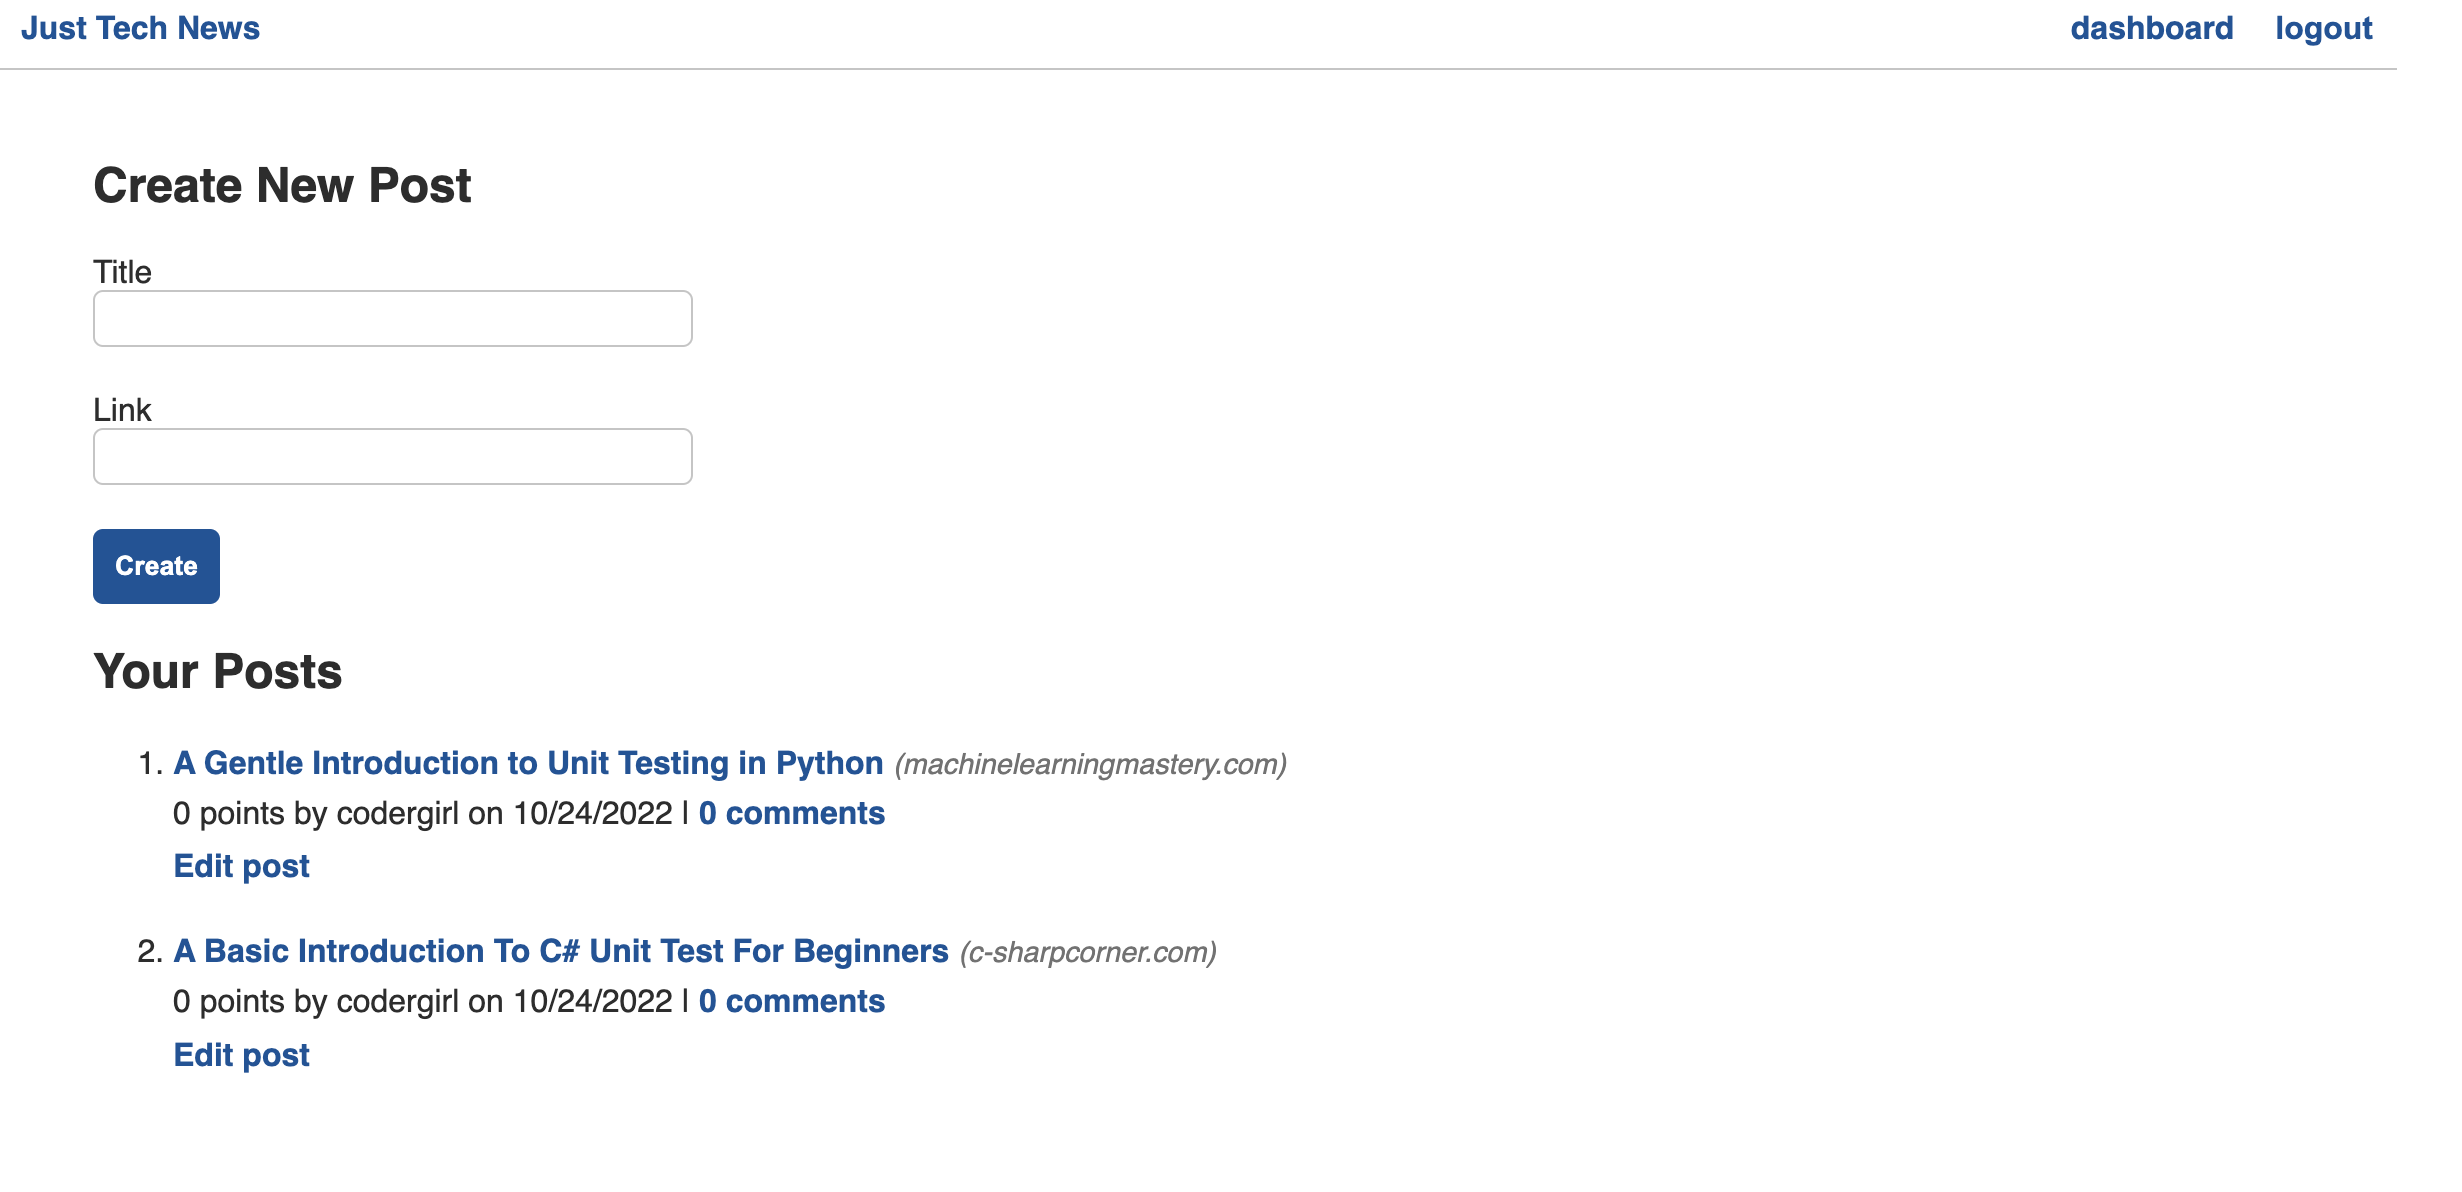This screenshot has height=1192, width=2462.
Task: Open the C# Unit Test post
Action: (561, 950)
